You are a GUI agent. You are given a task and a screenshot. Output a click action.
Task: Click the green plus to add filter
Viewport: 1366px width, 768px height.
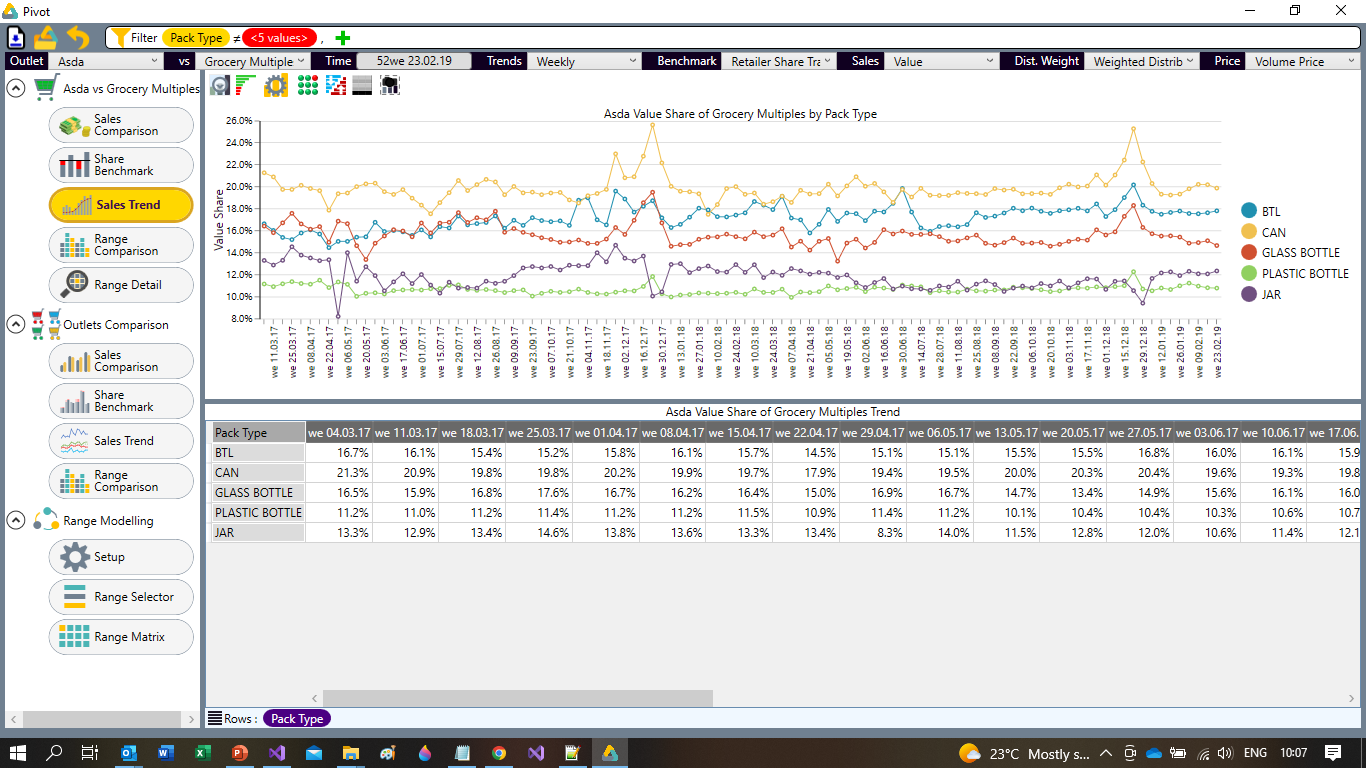[343, 38]
